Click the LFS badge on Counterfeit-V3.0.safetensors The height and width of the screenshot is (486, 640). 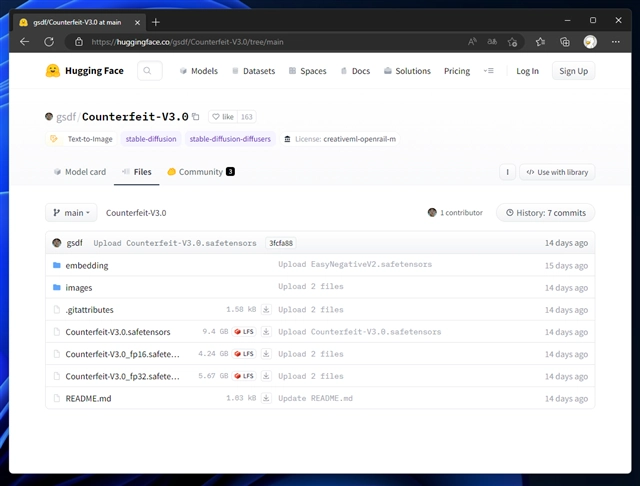point(244,332)
